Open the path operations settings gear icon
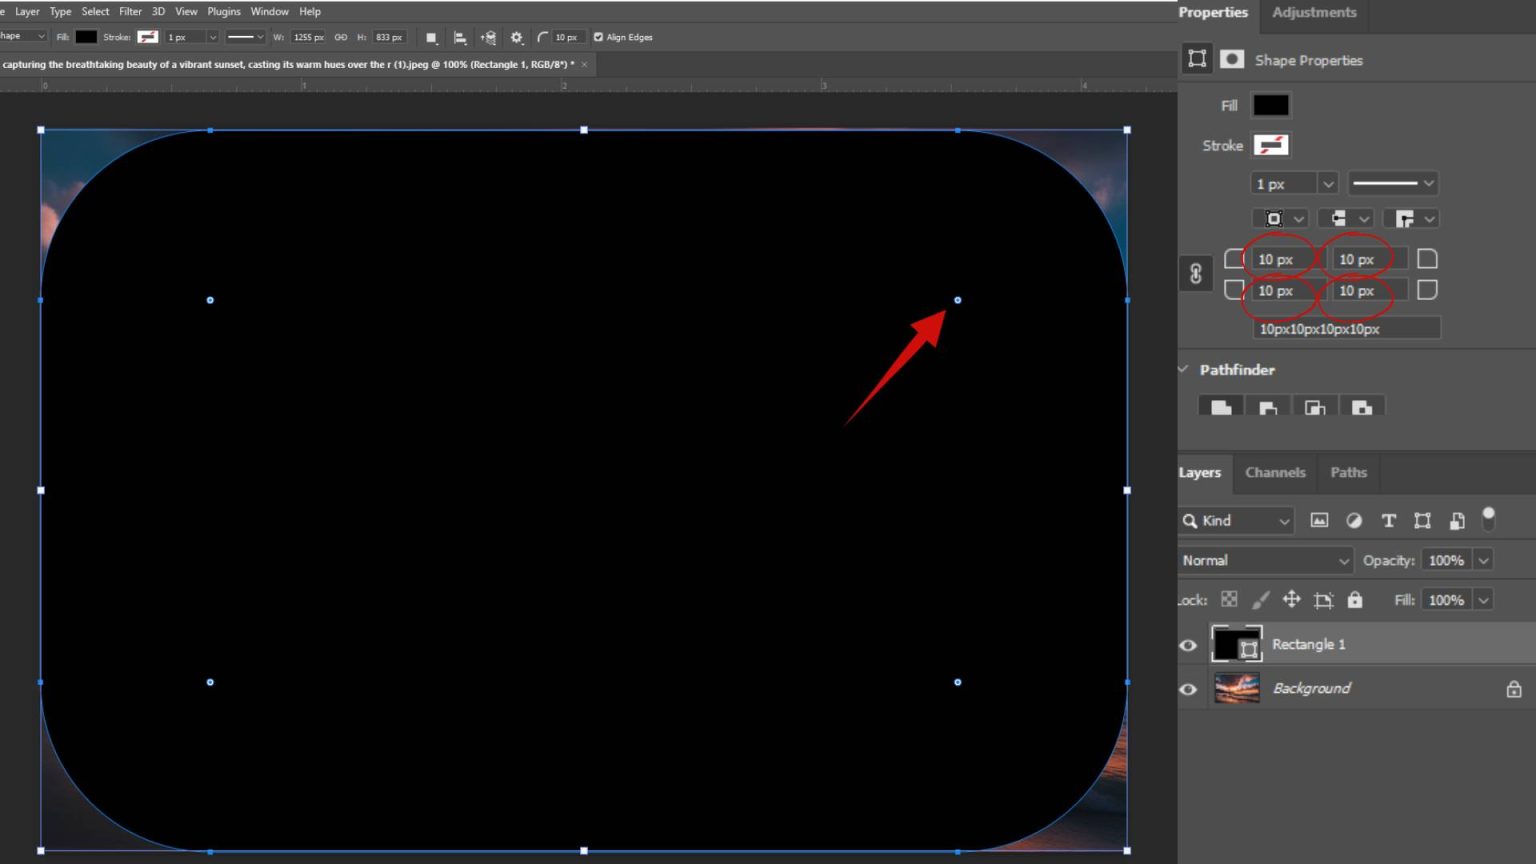The image size is (1536, 864). (516, 37)
